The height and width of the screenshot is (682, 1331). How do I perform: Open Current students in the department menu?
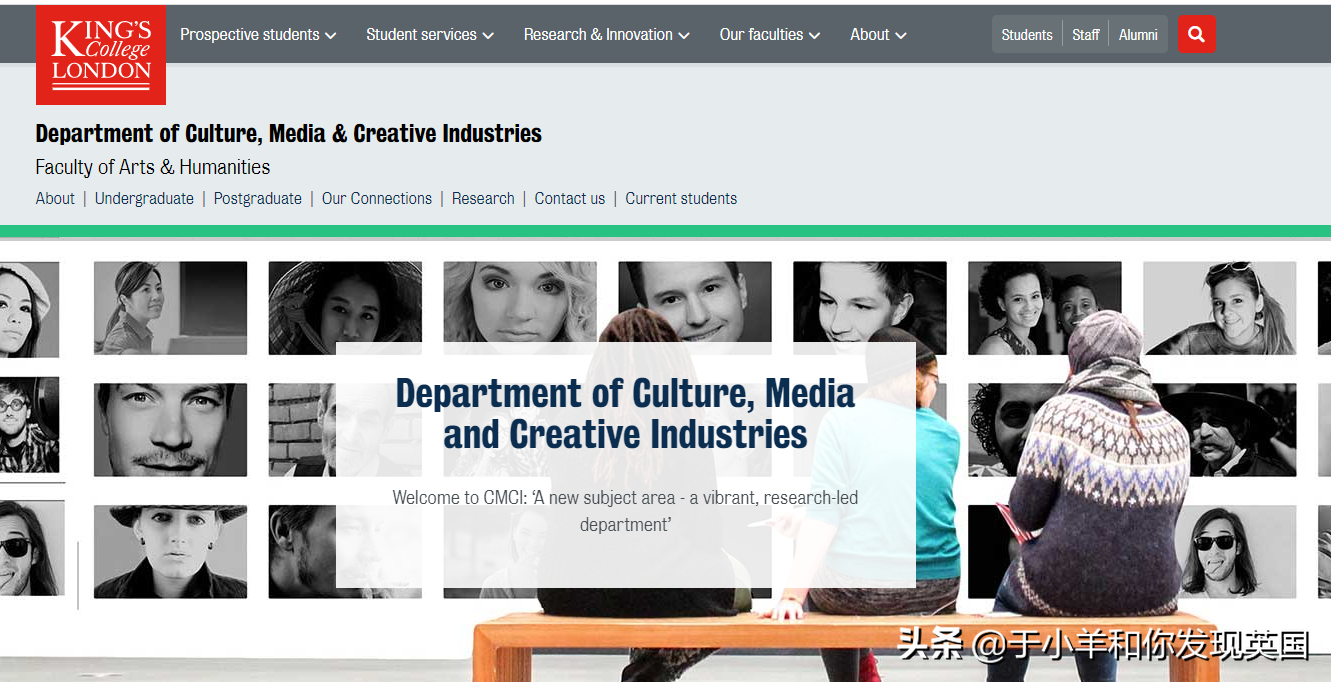(x=681, y=198)
